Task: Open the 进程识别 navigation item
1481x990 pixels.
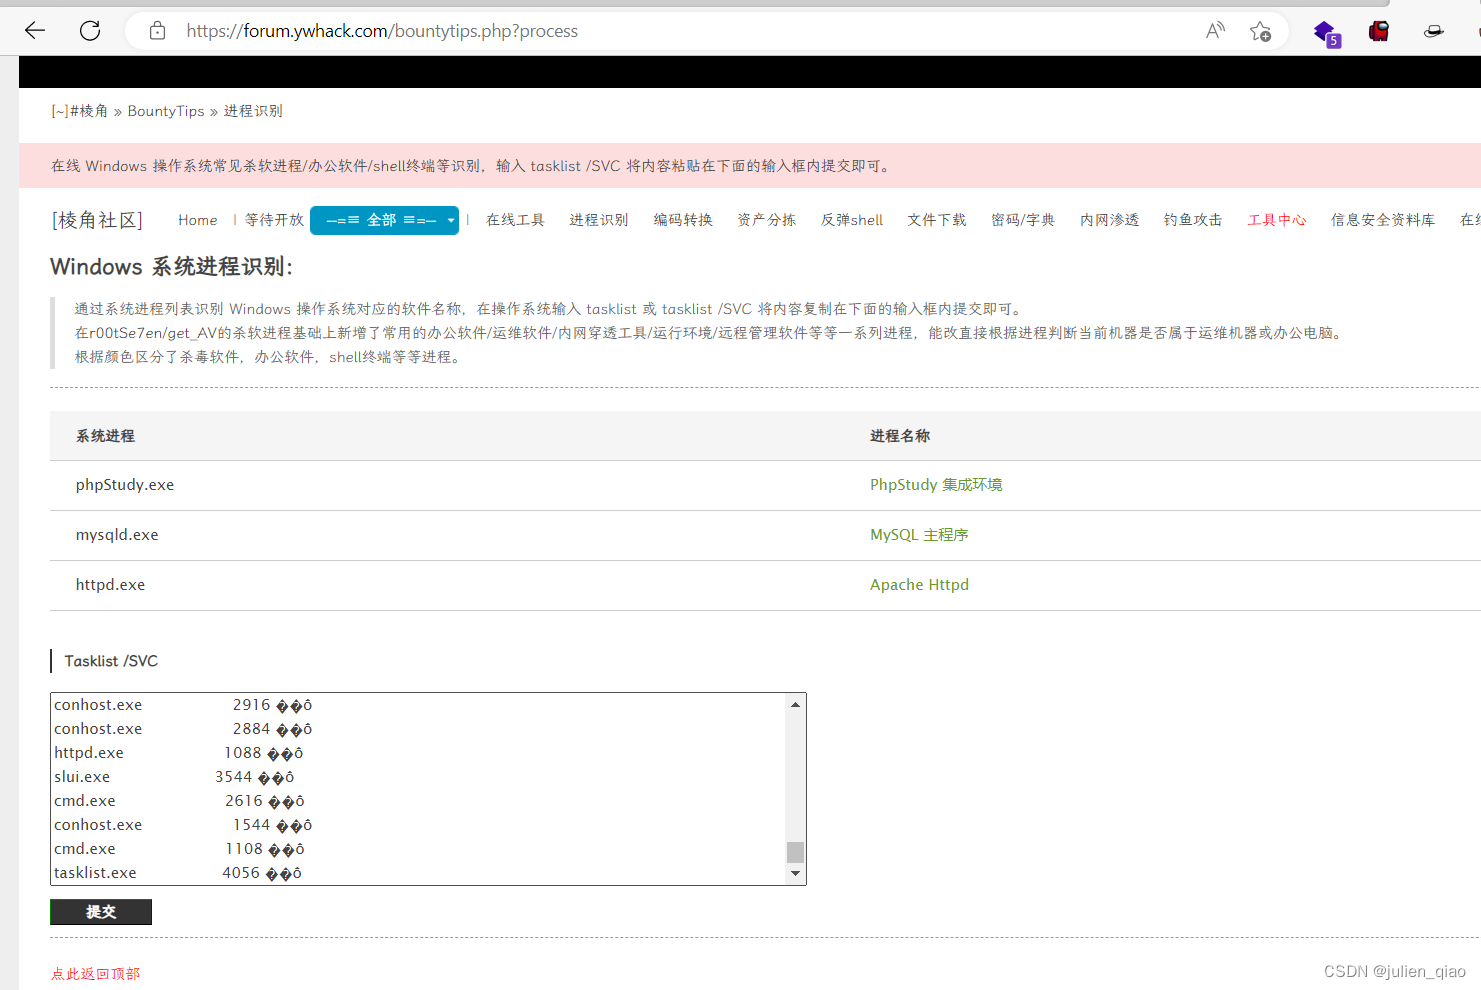Action: tap(599, 220)
